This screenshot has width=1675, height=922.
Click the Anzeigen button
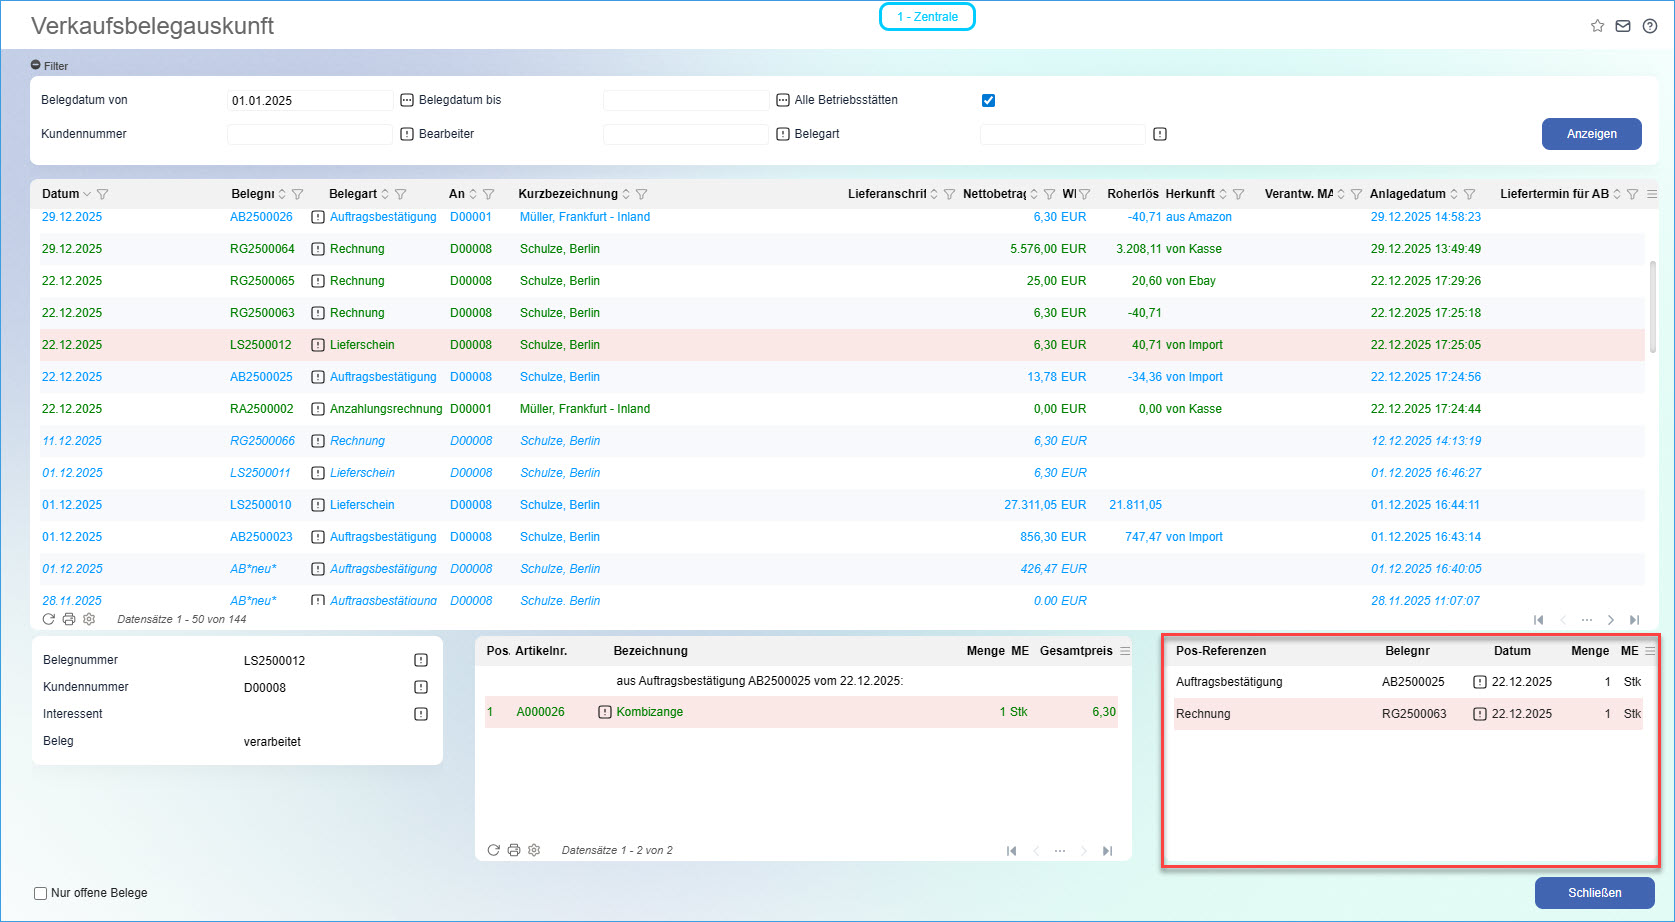pyautogui.click(x=1591, y=134)
